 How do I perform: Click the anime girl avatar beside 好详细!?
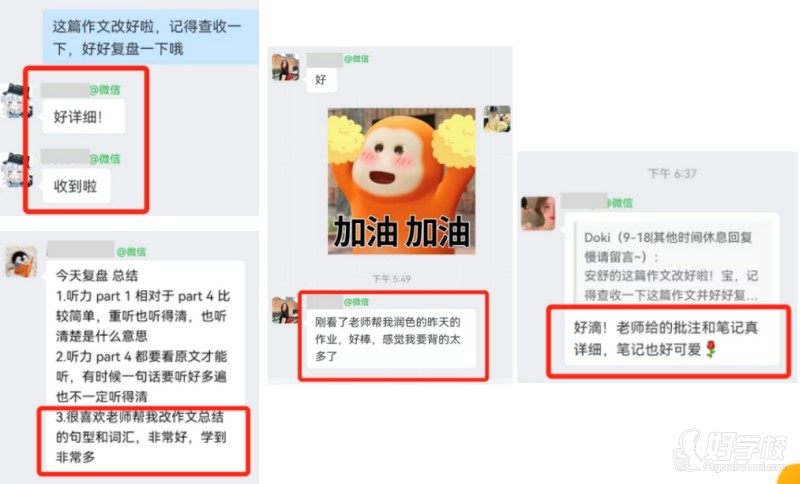(x=15, y=100)
